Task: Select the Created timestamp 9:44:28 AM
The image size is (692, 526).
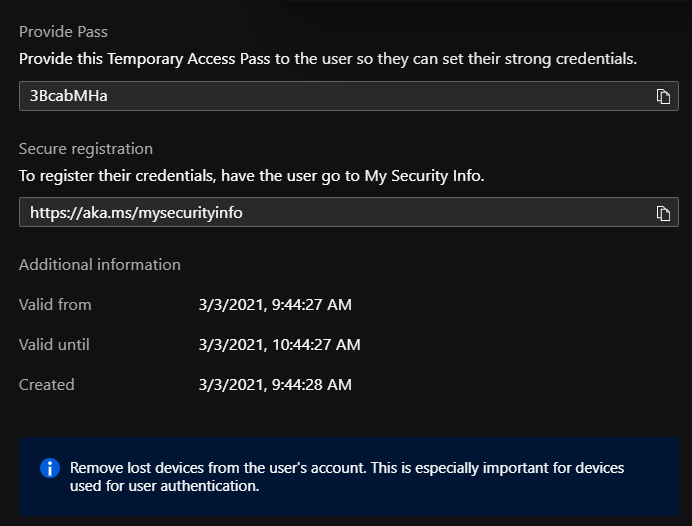Action: point(275,384)
